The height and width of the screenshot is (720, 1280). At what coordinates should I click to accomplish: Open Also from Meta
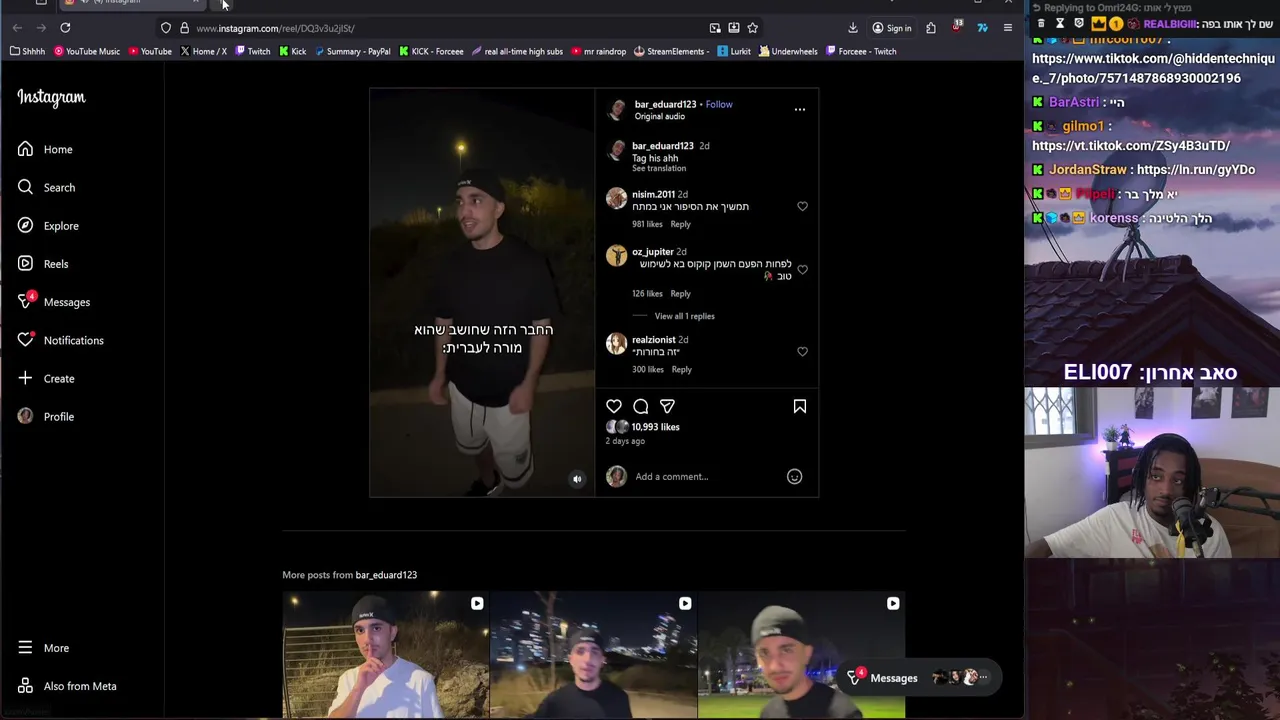[x=67, y=686]
